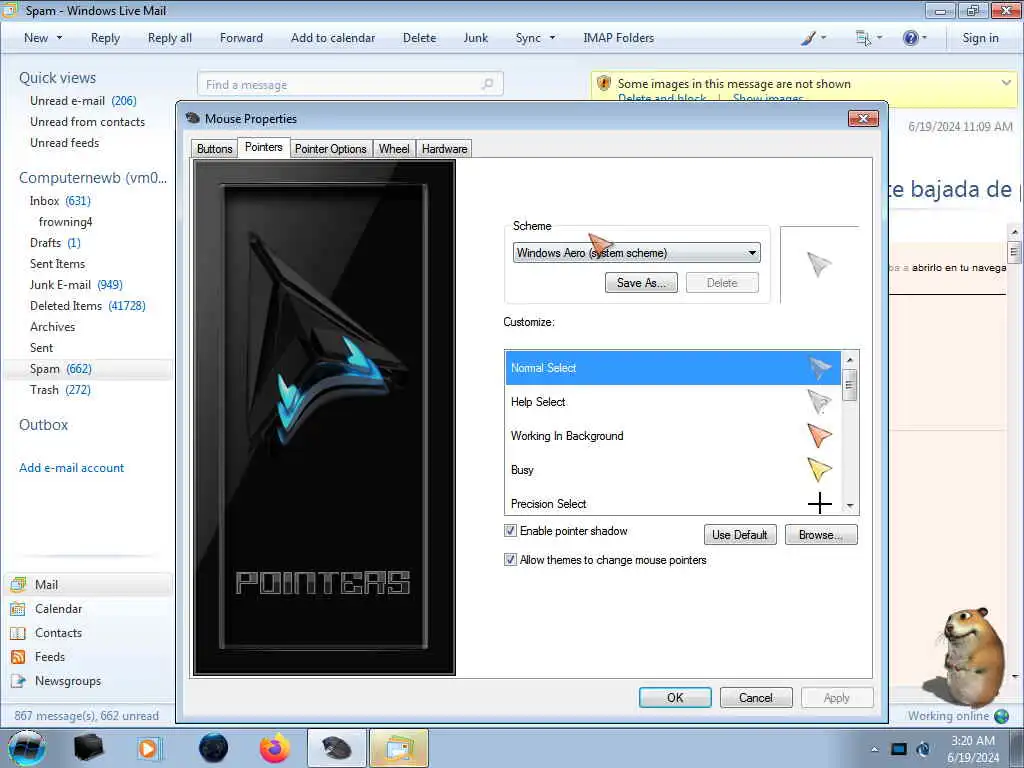Click the mouse icon on taskbar
Image resolution: width=1024 pixels, height=768 pixels.
tap(336, 748)
